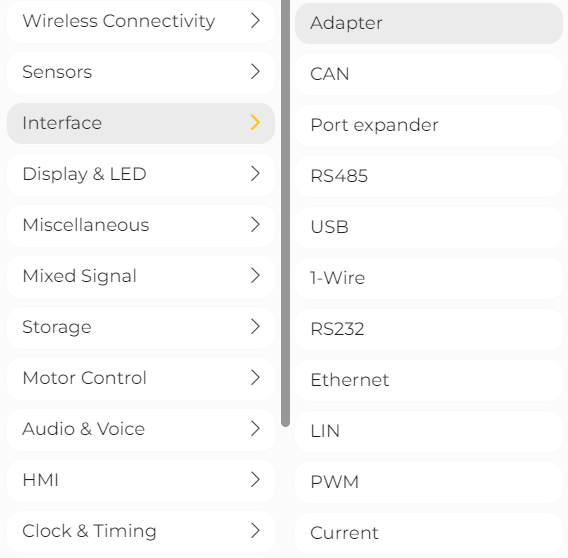Click the Motor Control chevron icon
Viewport: 568px width, 558px height.
click(255, 378)
